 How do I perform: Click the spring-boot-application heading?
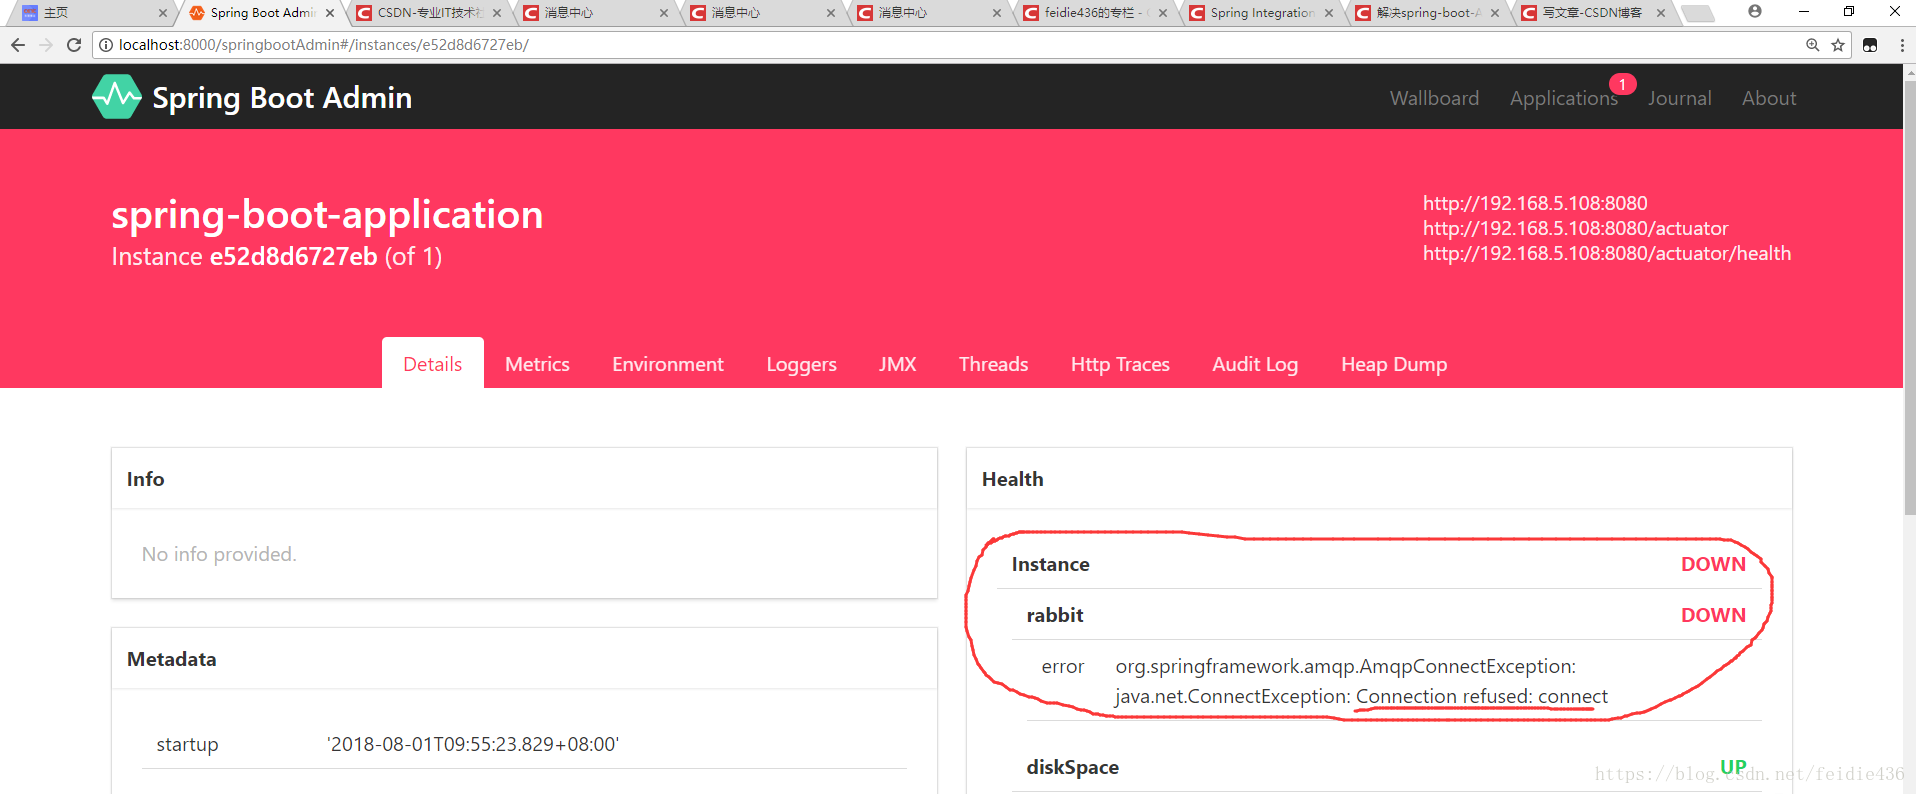327,215
